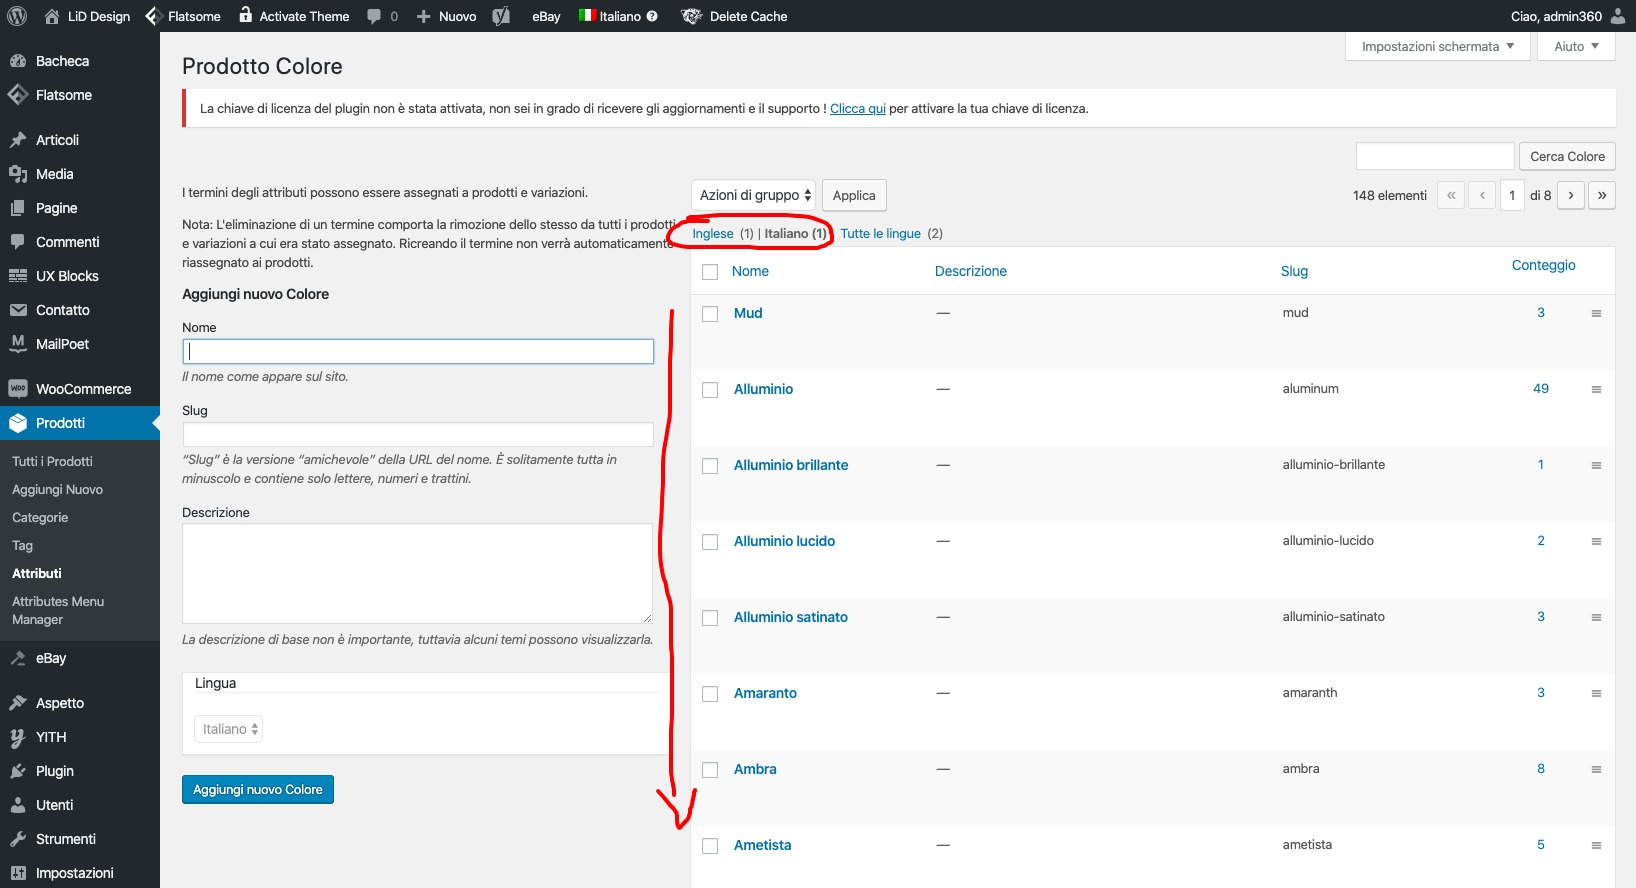Open the Yoast SEO toolbar icon
The width and height of the screenshot is (1636, 888).
click(x=502, y=16)
